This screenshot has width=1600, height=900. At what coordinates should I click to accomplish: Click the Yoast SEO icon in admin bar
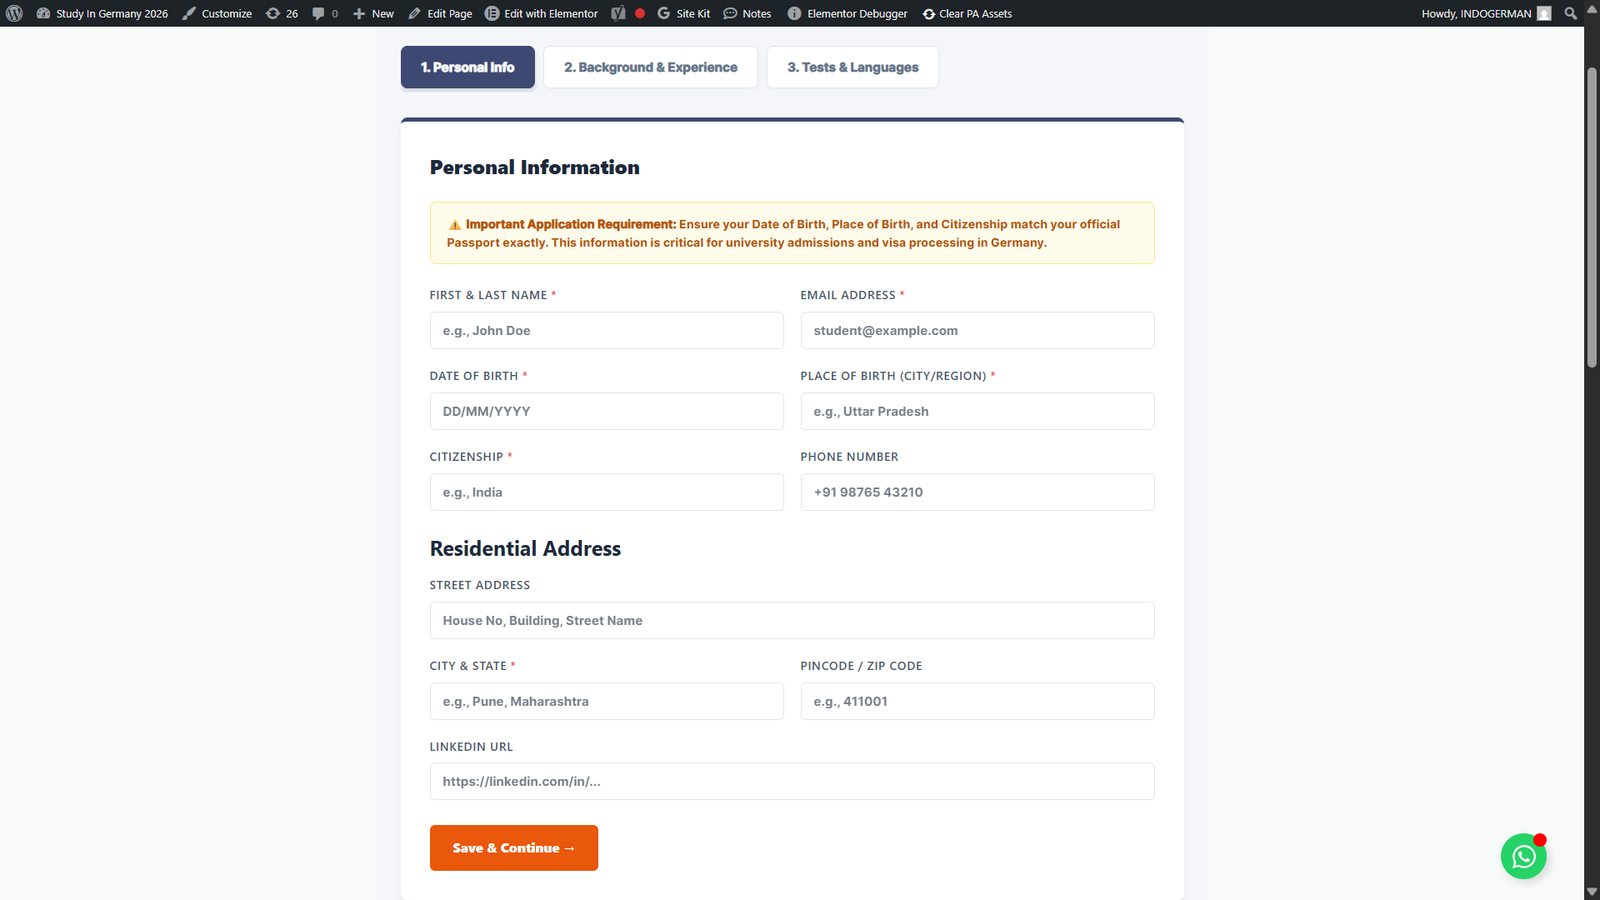(617, 13)
